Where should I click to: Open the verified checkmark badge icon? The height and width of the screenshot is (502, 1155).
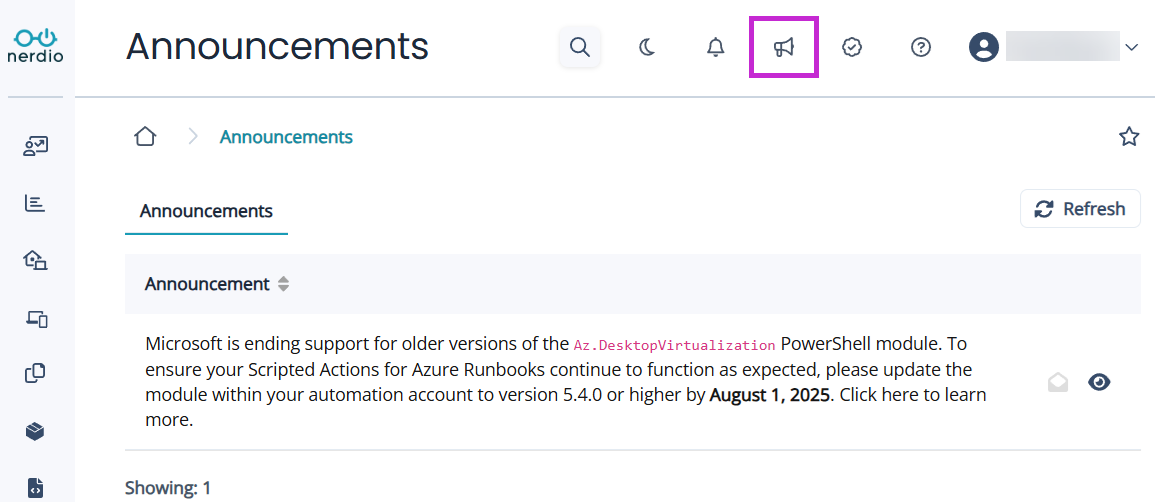tap(852, 47)
